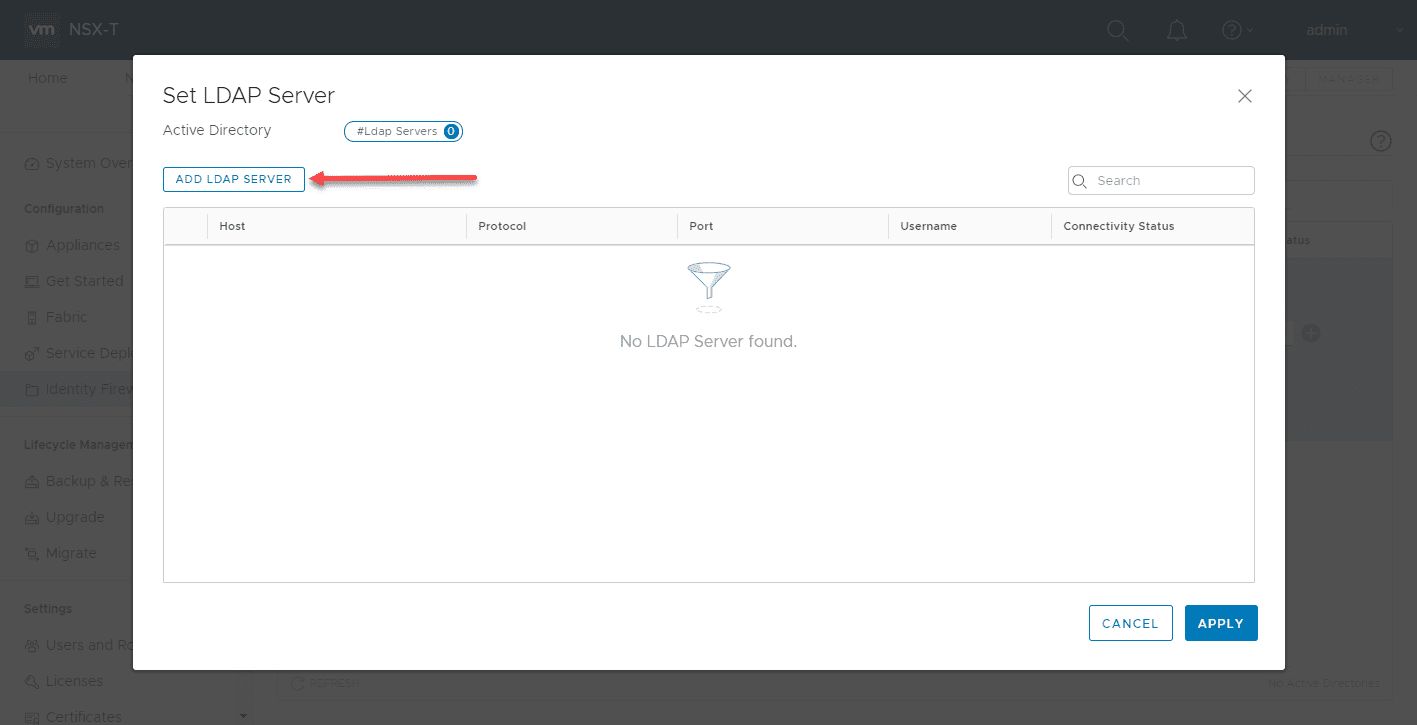
Task: Click the chevron near Certificates at sidebar bottom
Action: [243, 716]
